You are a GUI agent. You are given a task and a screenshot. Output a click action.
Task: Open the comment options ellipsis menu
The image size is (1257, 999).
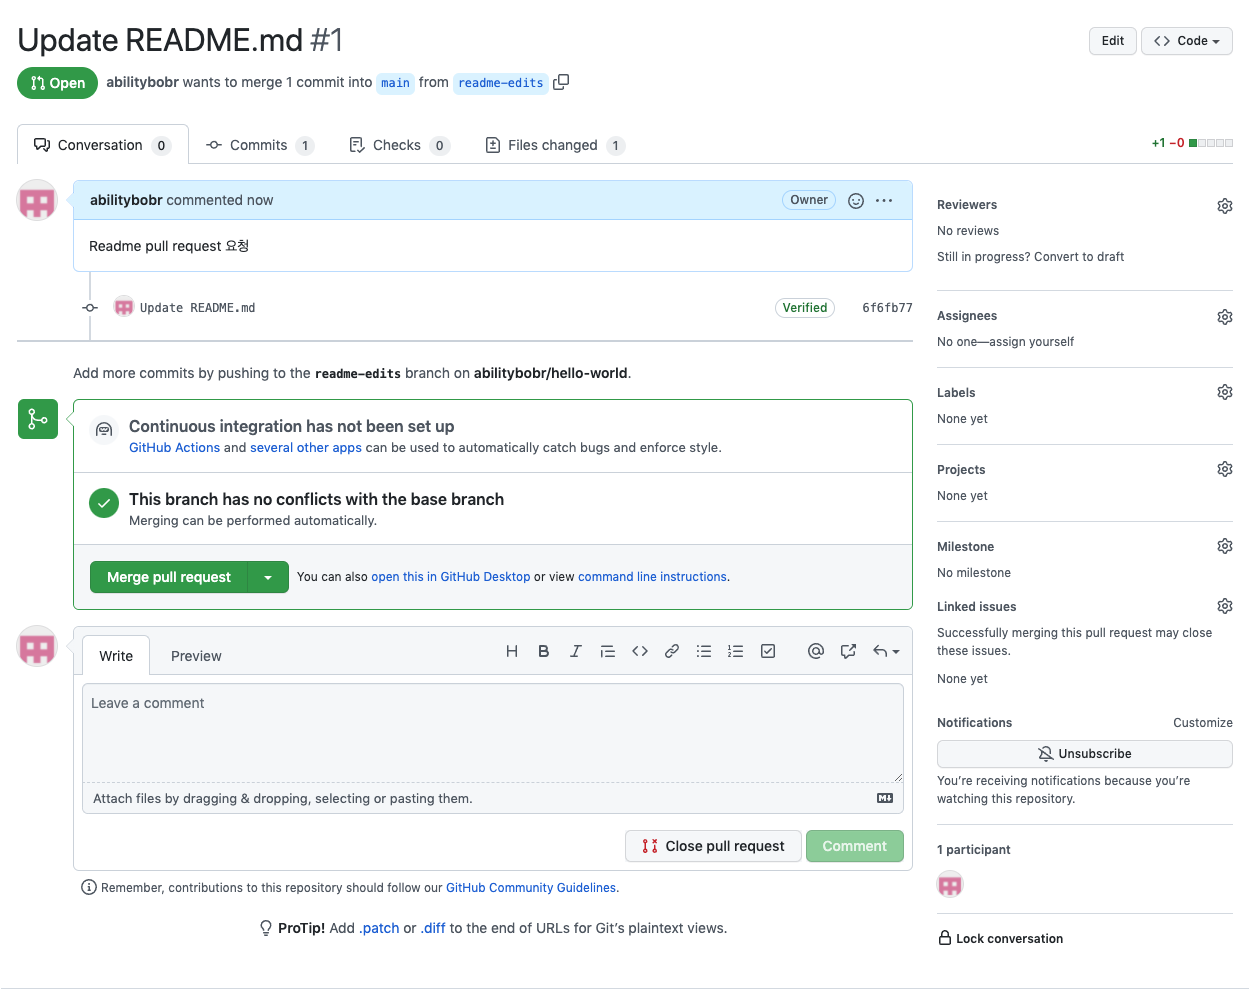coord(884,200)
